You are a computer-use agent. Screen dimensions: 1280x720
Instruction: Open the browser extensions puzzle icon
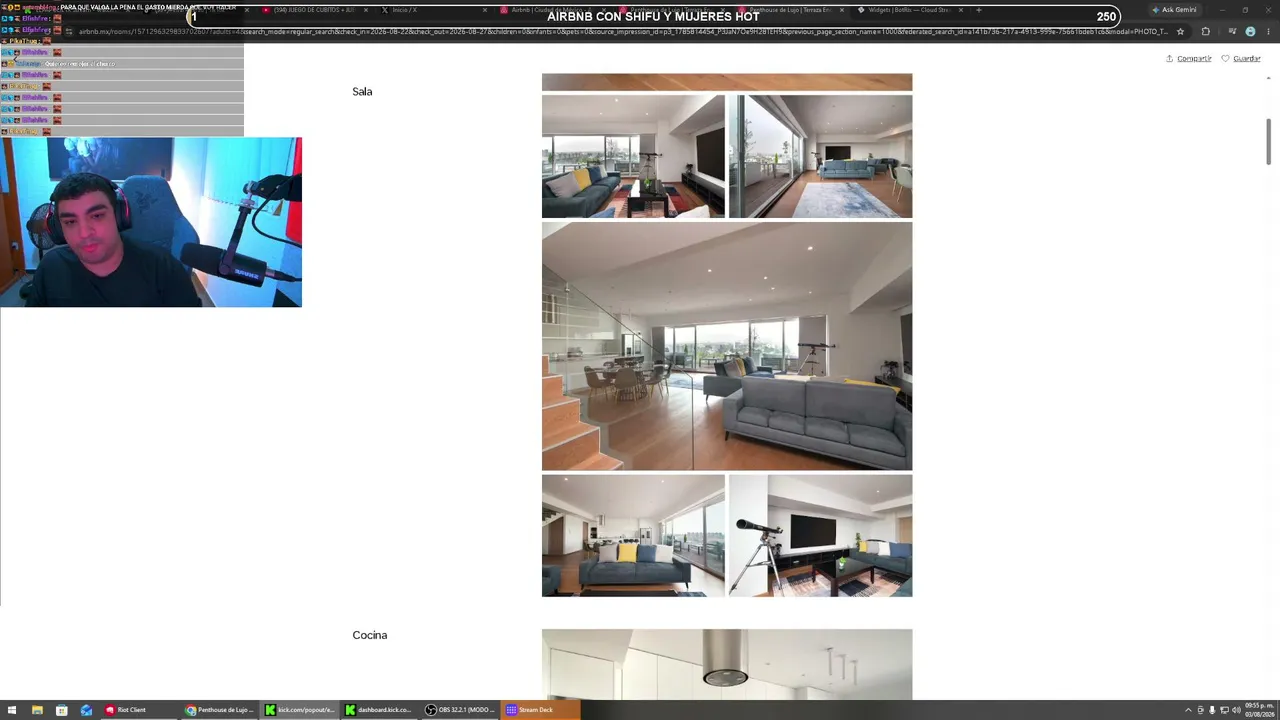(x=1205, y=31)
